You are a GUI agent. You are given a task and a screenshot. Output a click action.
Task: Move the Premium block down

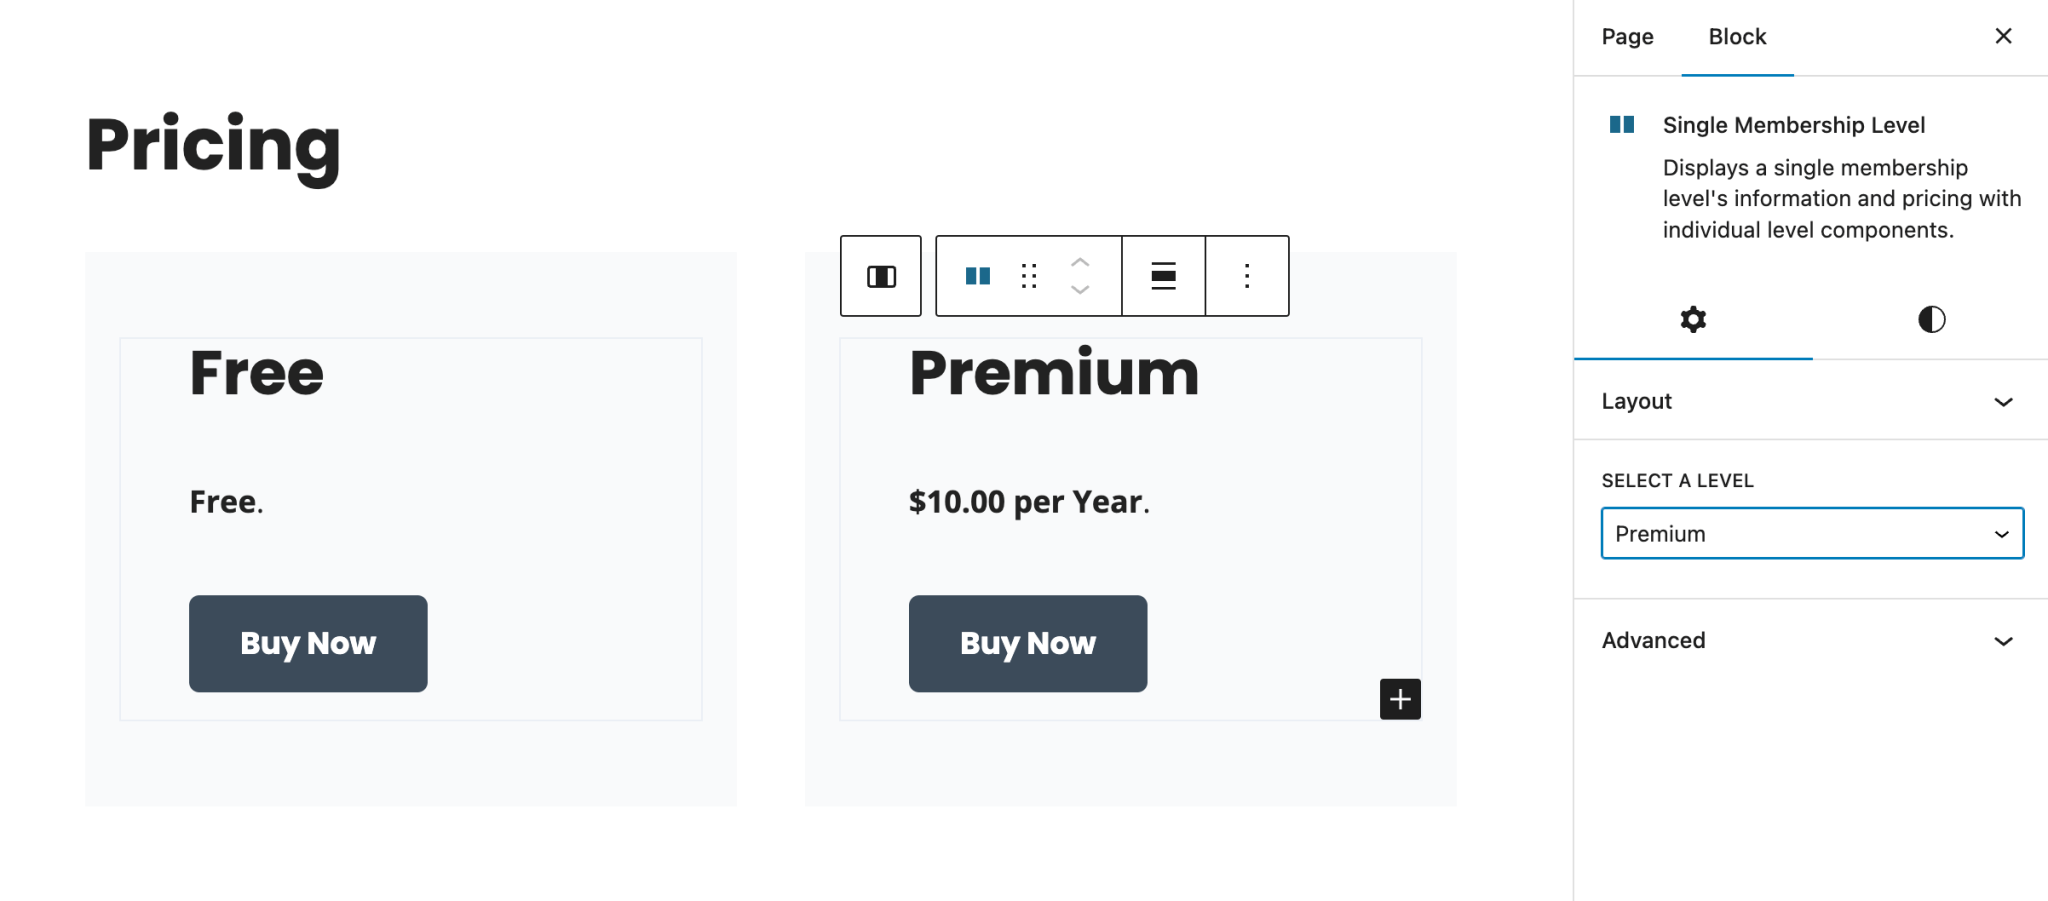tap(1080, 290)
